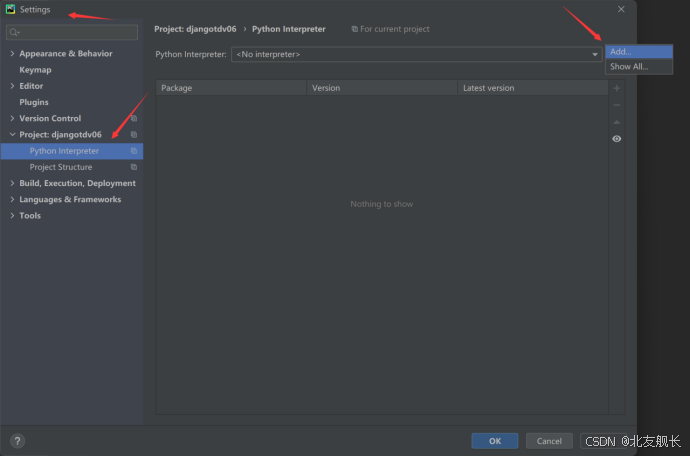Expand the Tools section

tap(12, 216)
